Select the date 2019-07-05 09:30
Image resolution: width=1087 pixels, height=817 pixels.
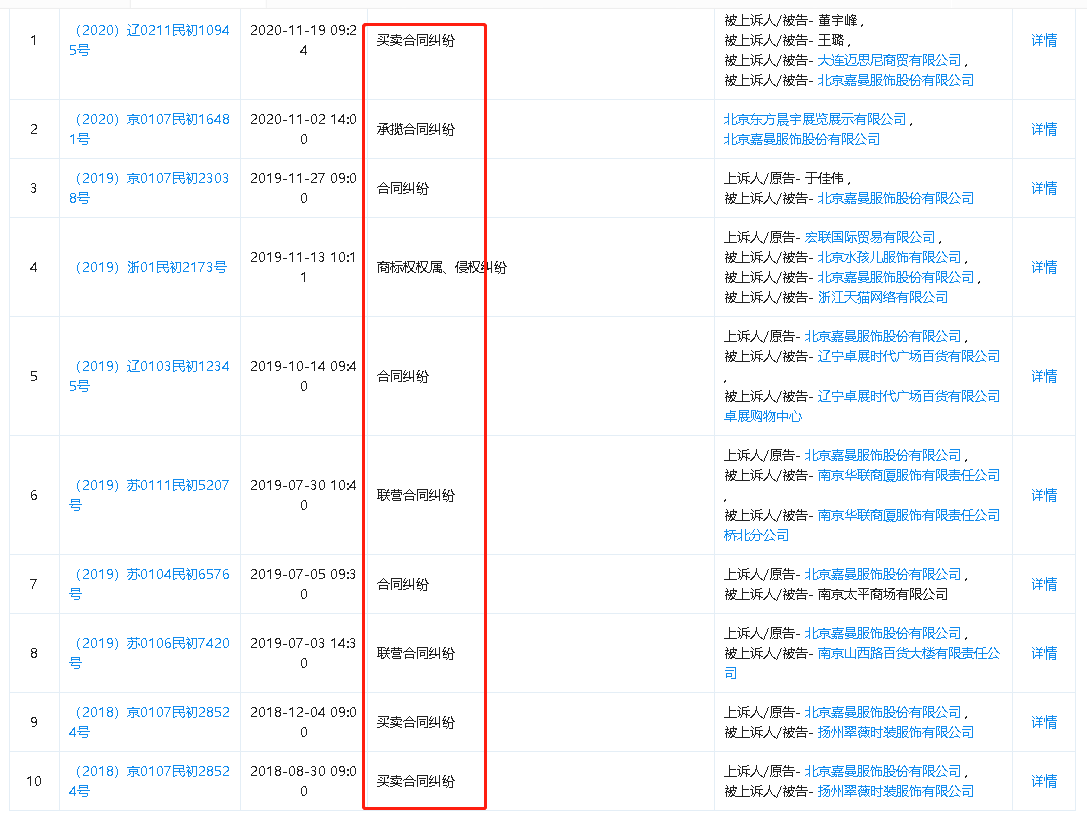[304, 583]
